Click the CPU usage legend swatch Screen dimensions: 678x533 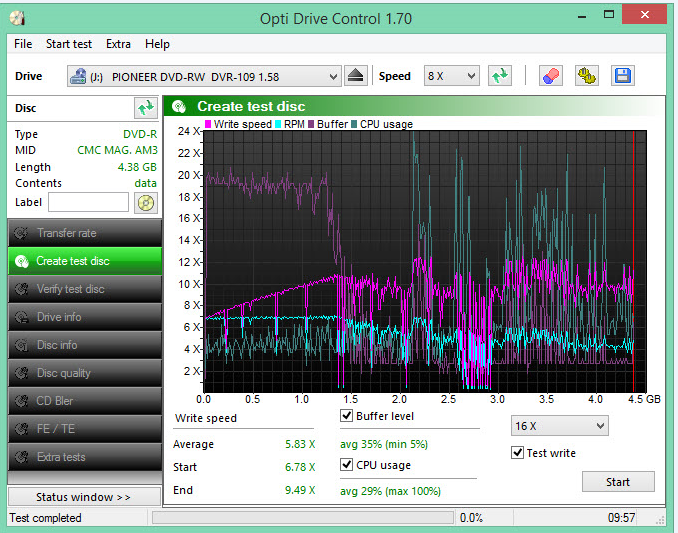coord(354,124)
